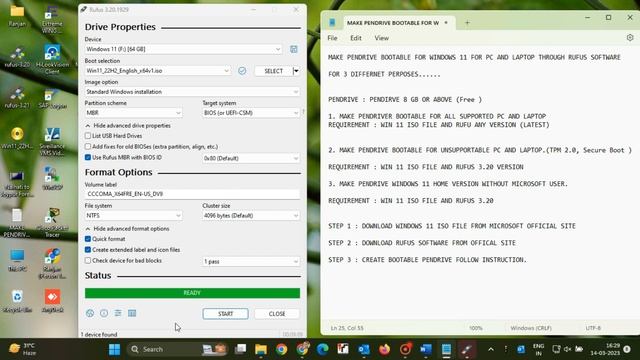Open bad blocks 1 pass dropdown
This screenshot has width=640, height=360.
pos(251,261)
